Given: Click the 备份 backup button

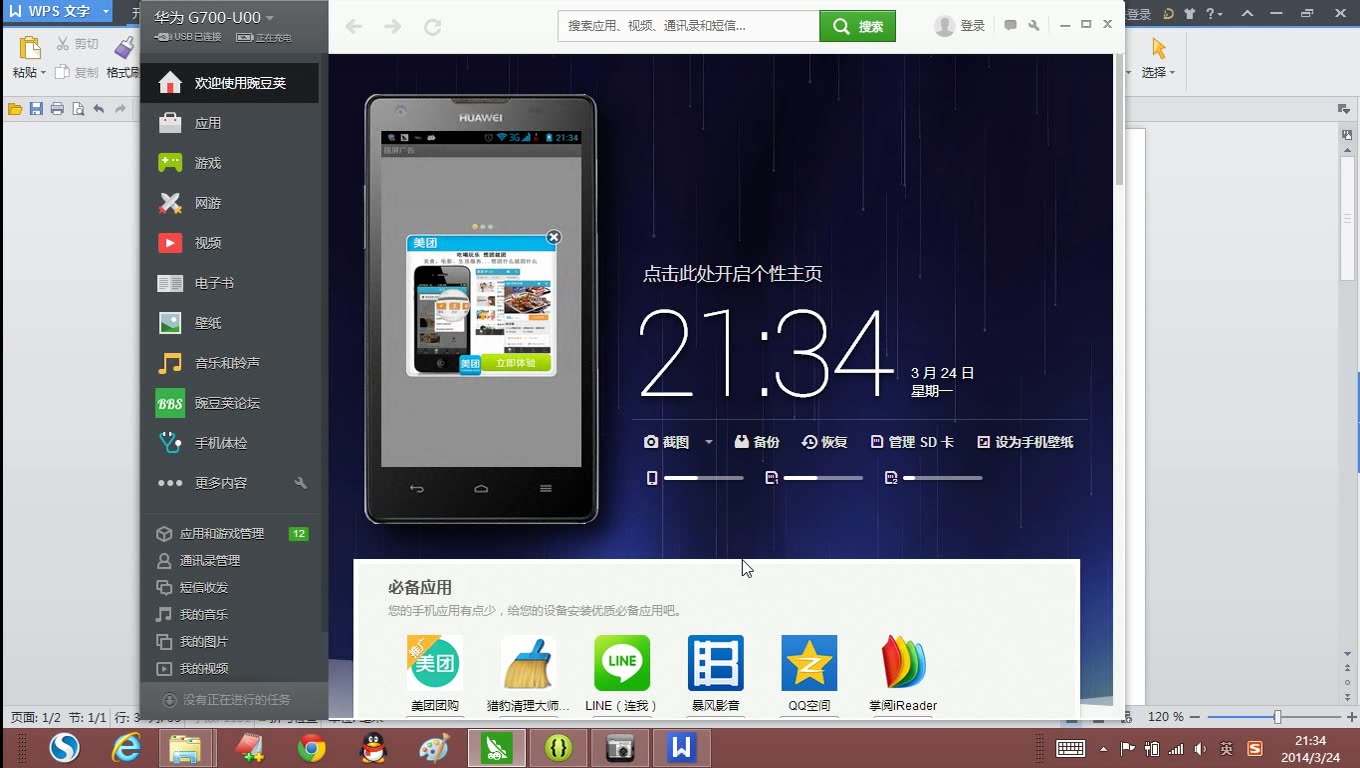Looking at the screenshot, I should pos(757,442).
